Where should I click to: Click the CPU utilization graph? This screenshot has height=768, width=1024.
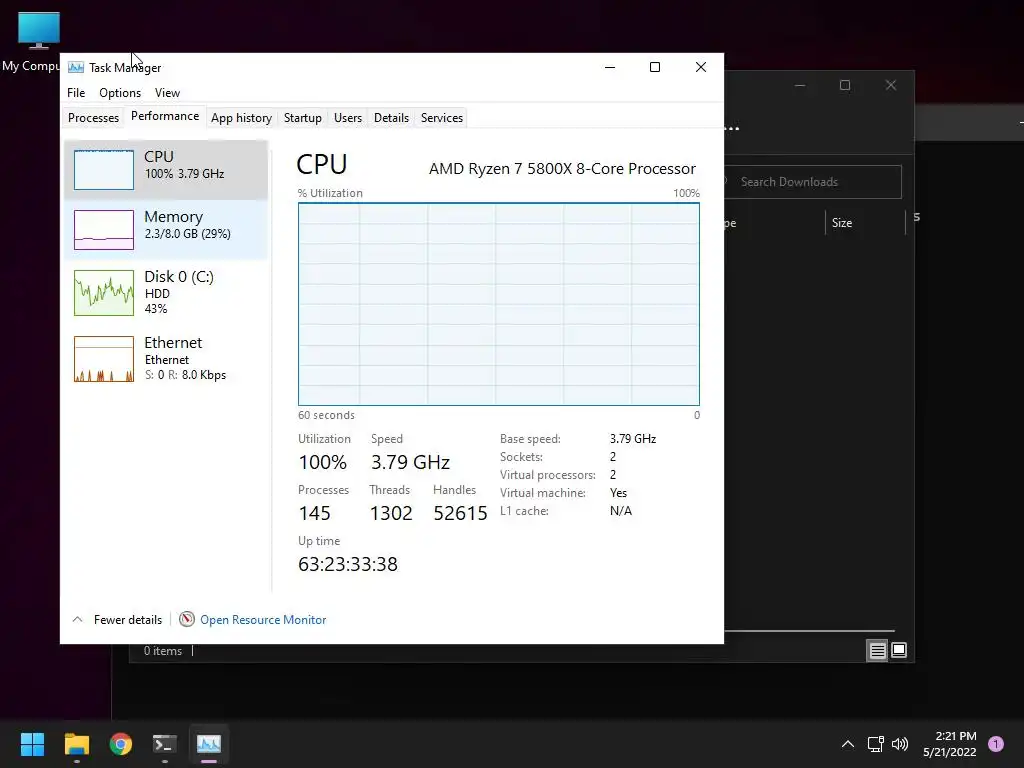(x=498, y=304)
